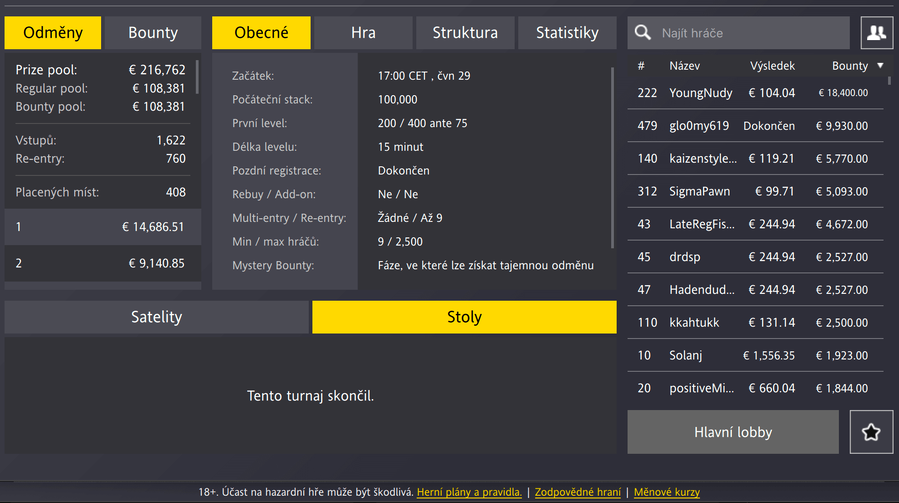
Task: Click the prize list scrollbar
Action: point(197,77)
